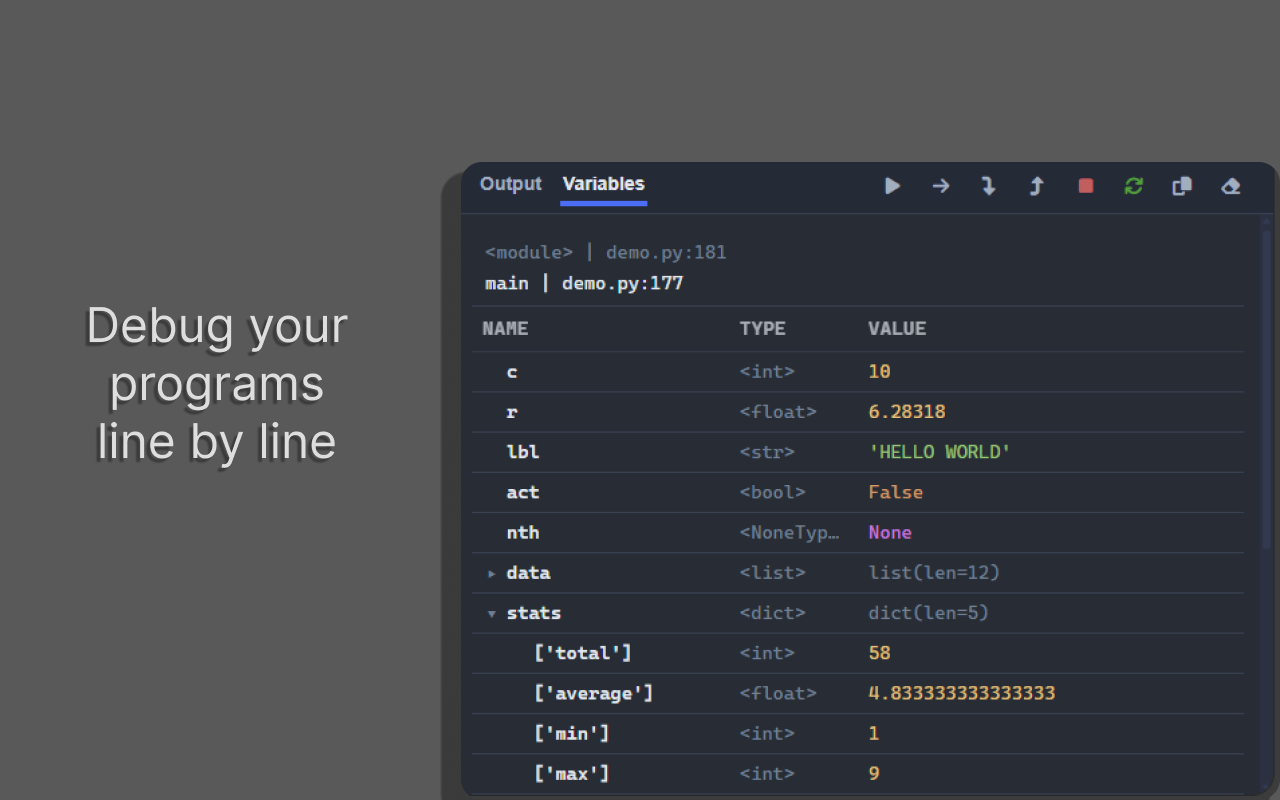Click the variables panel vertical scrollbar
The height and width of the screenshot is (800, 1280).
pyautogui.click(x=1266, y=390)
